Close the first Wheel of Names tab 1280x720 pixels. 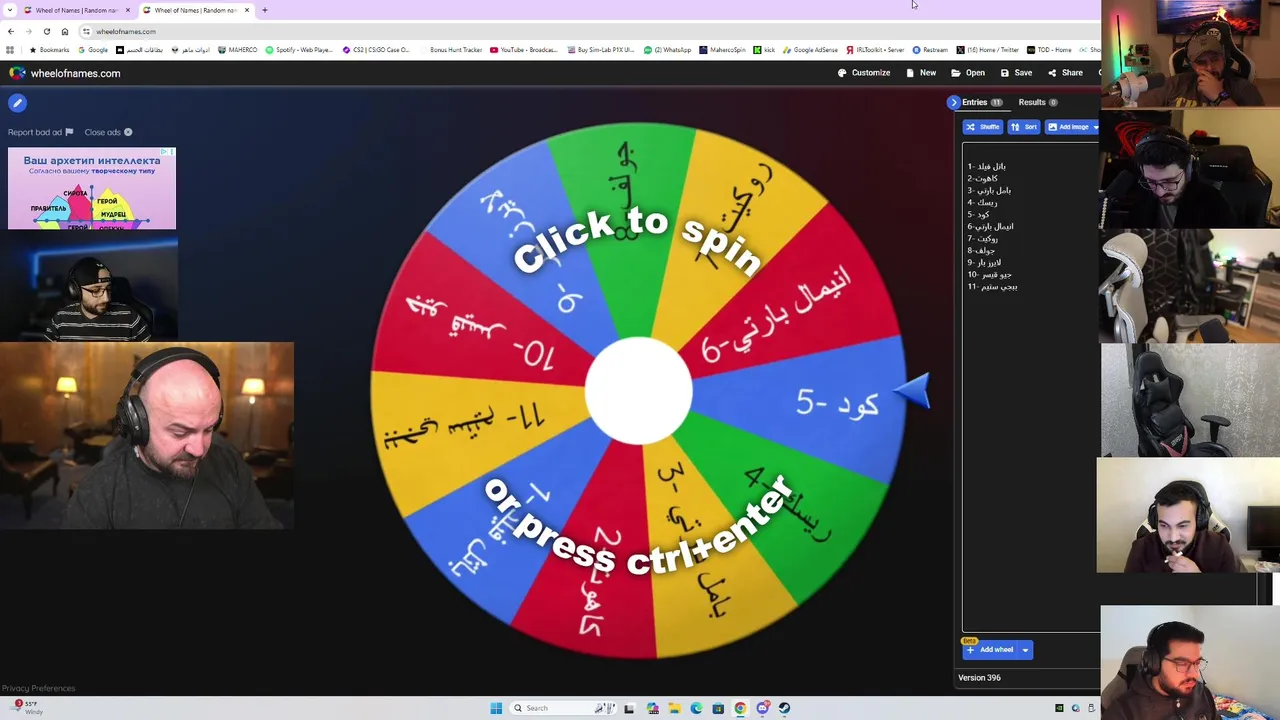click(x=127, y=10)
